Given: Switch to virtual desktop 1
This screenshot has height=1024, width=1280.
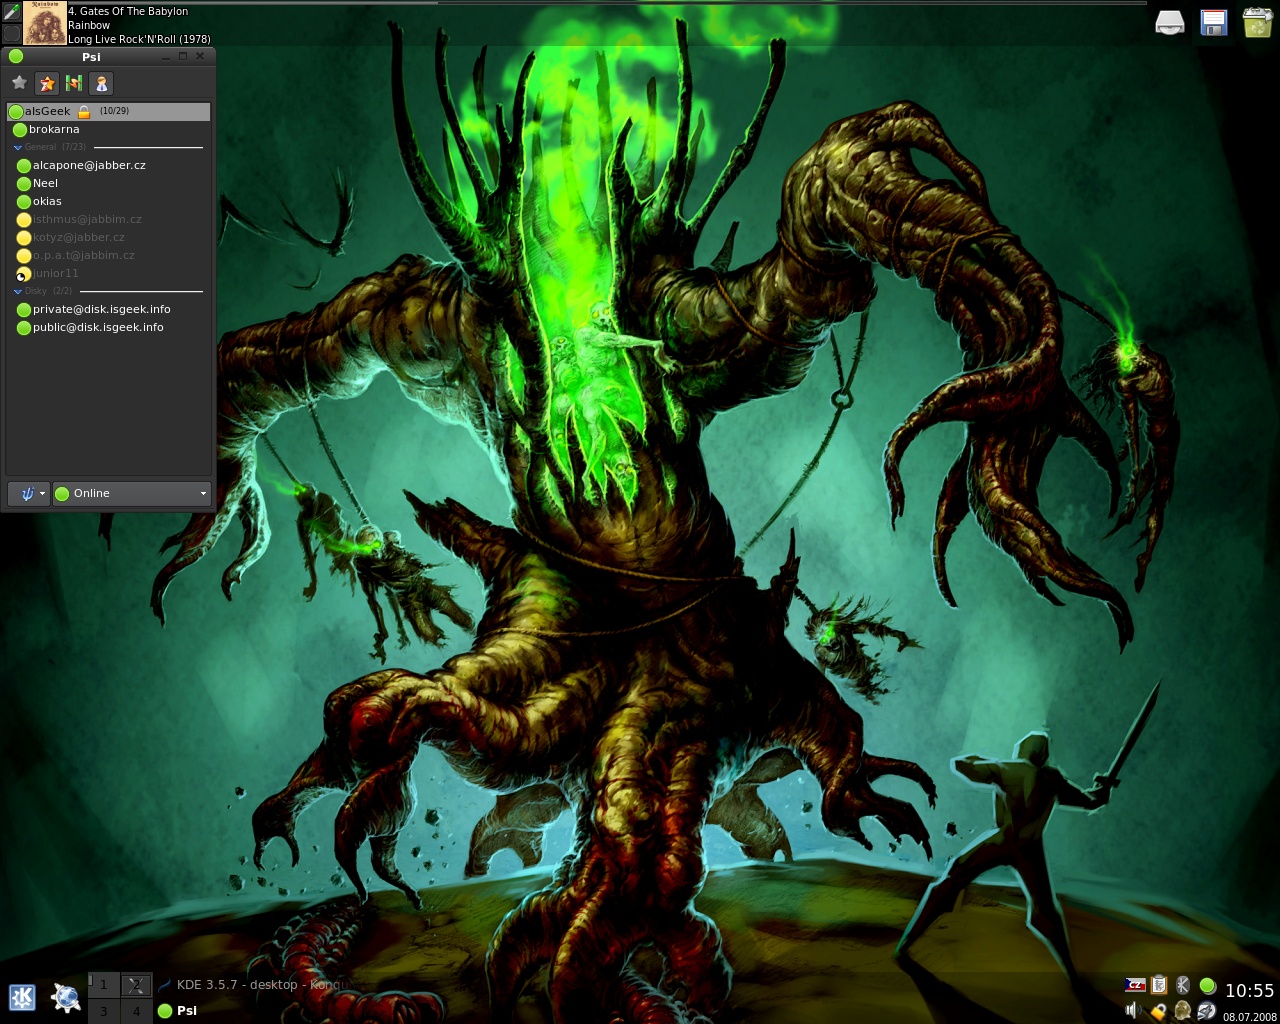Looking at the screenshot, I should click(103, 985).
